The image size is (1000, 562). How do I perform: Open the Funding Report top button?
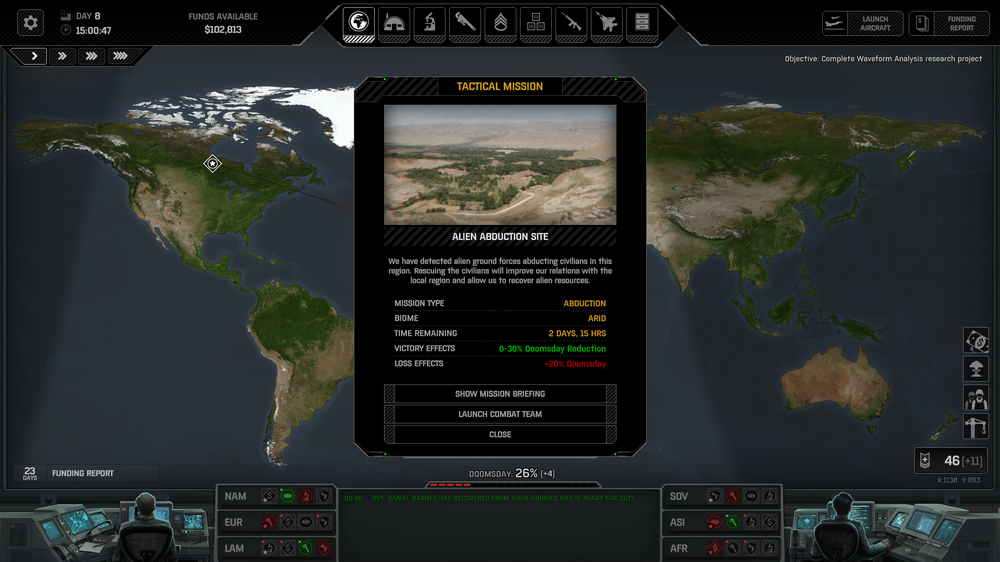click(949, 24)
